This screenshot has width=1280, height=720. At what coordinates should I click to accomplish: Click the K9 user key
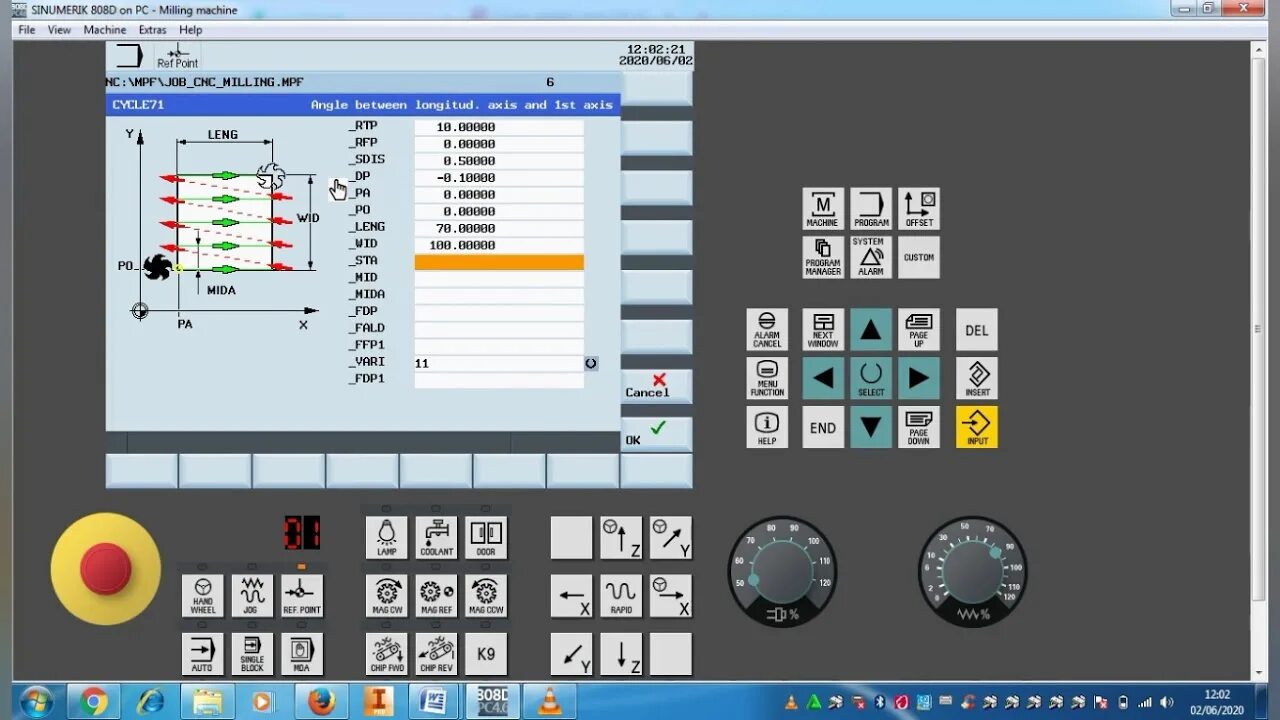coord(486,654)
